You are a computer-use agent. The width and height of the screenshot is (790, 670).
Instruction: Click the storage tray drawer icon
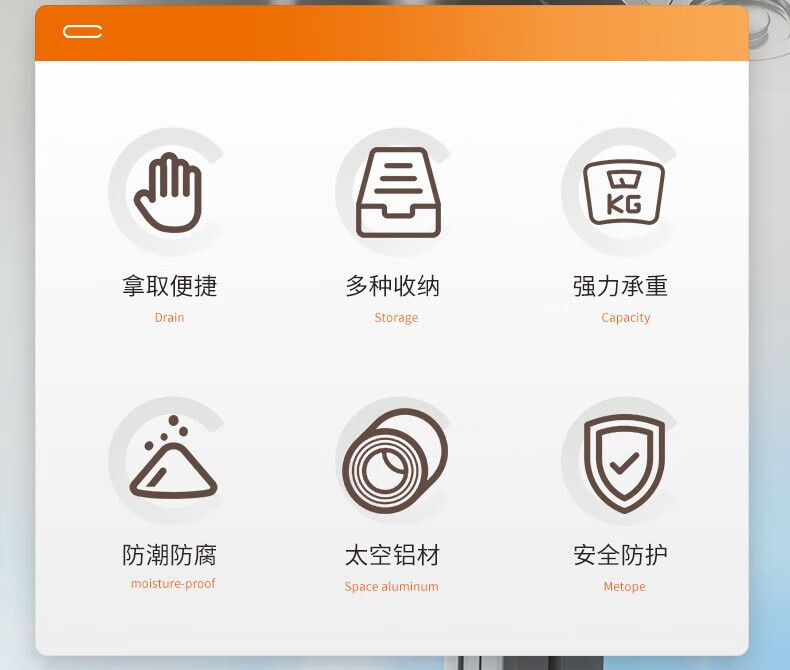[398, 192]
